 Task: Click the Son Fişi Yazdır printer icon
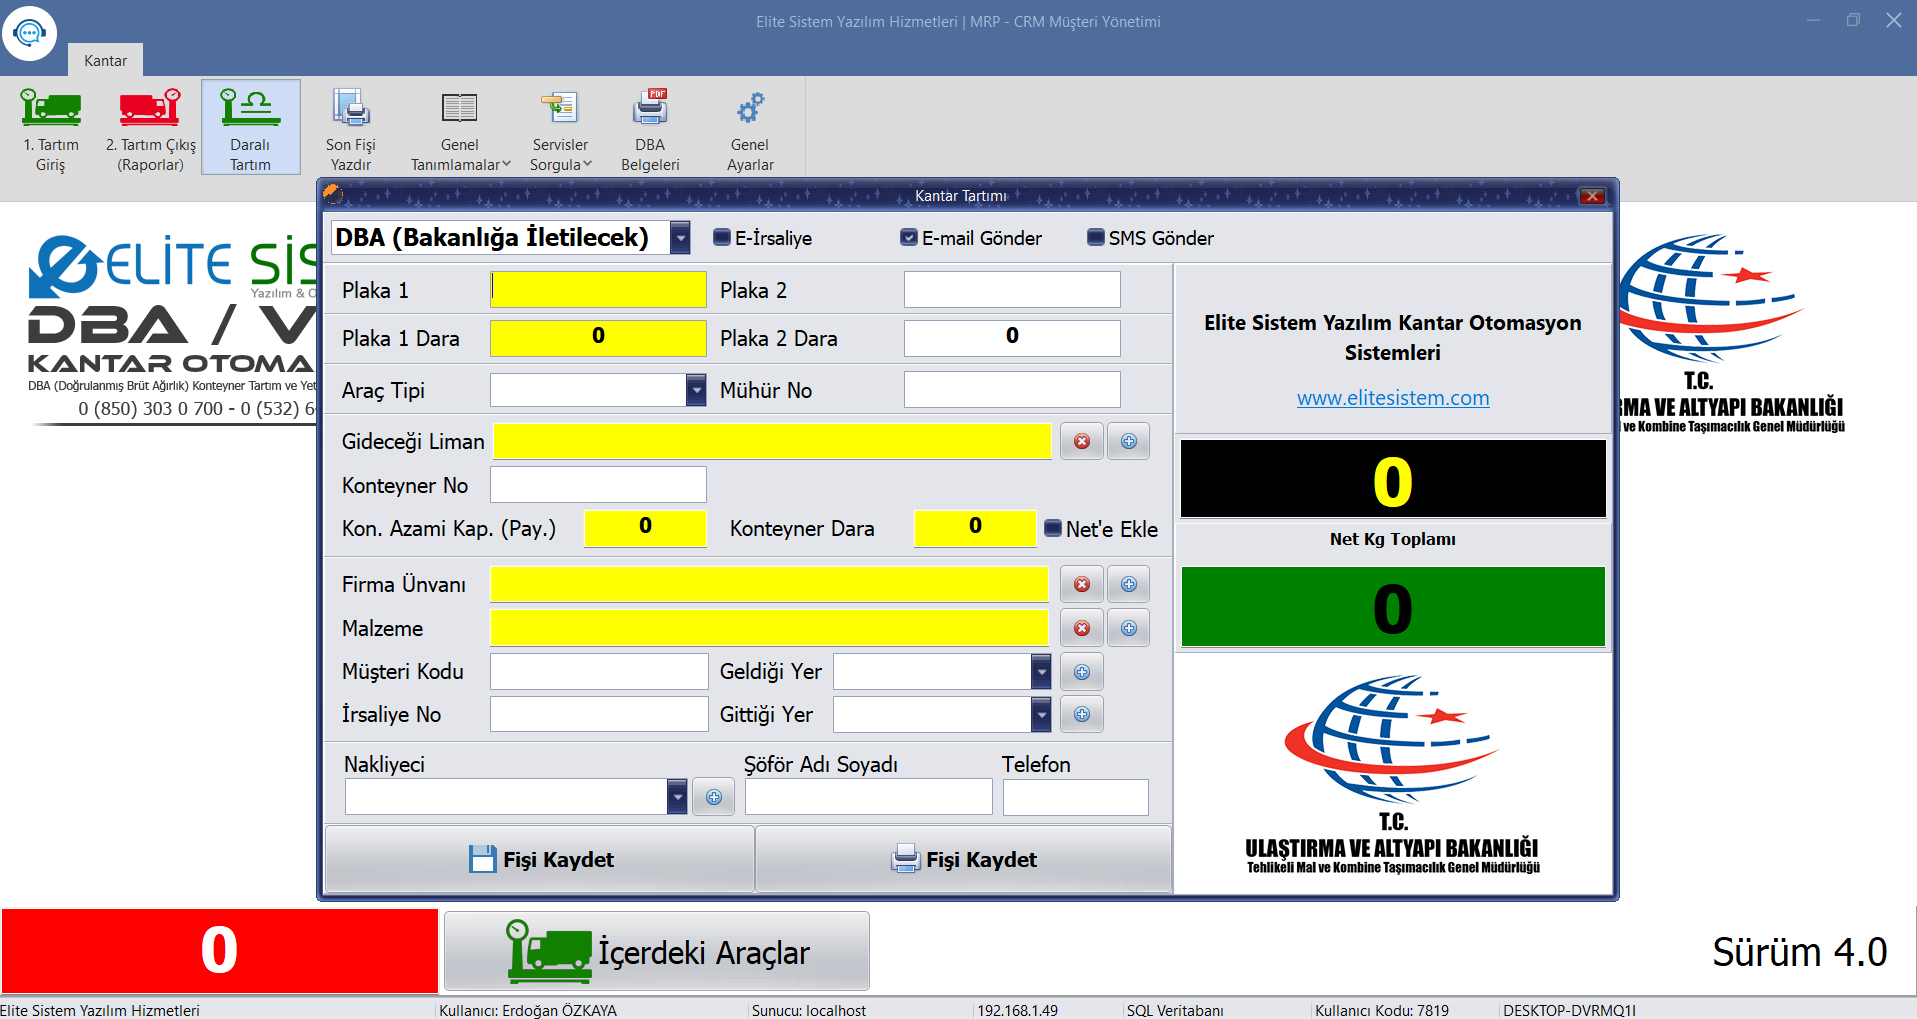351,108
